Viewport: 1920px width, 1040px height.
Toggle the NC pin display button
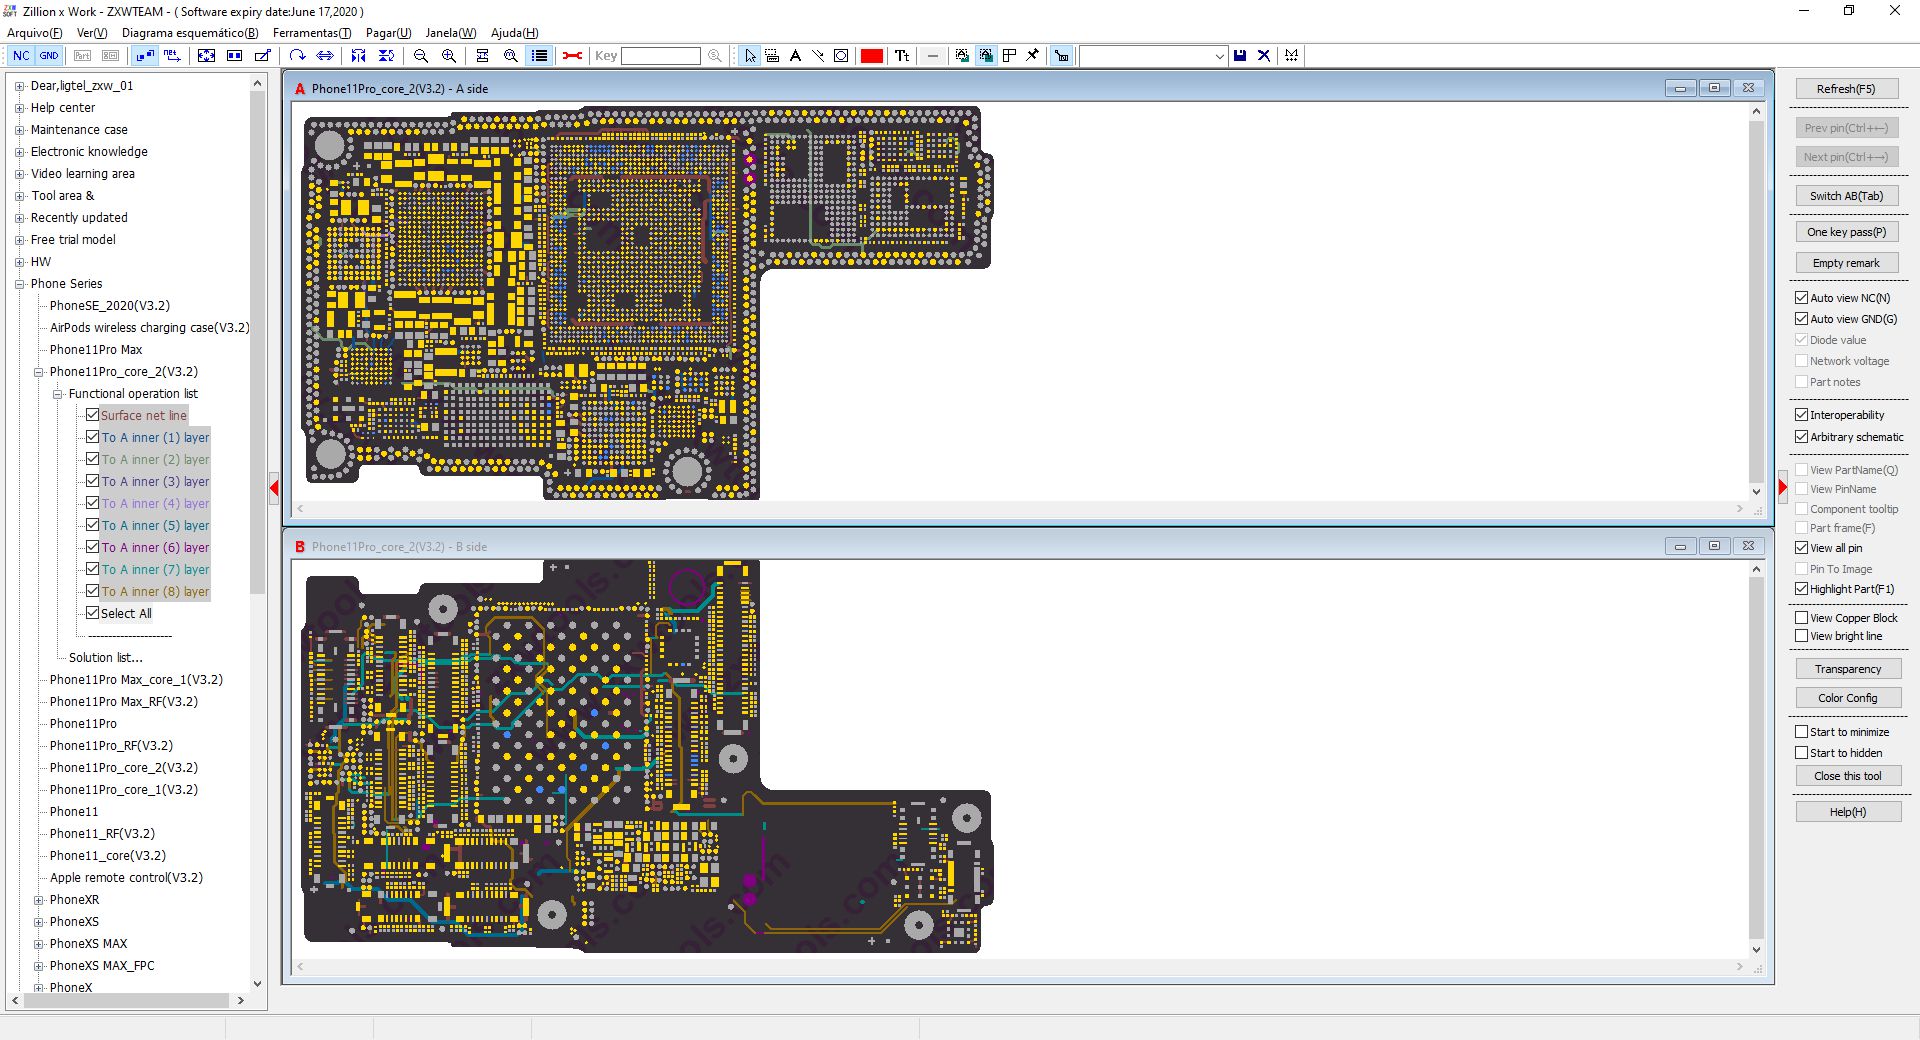pos(21,56)
